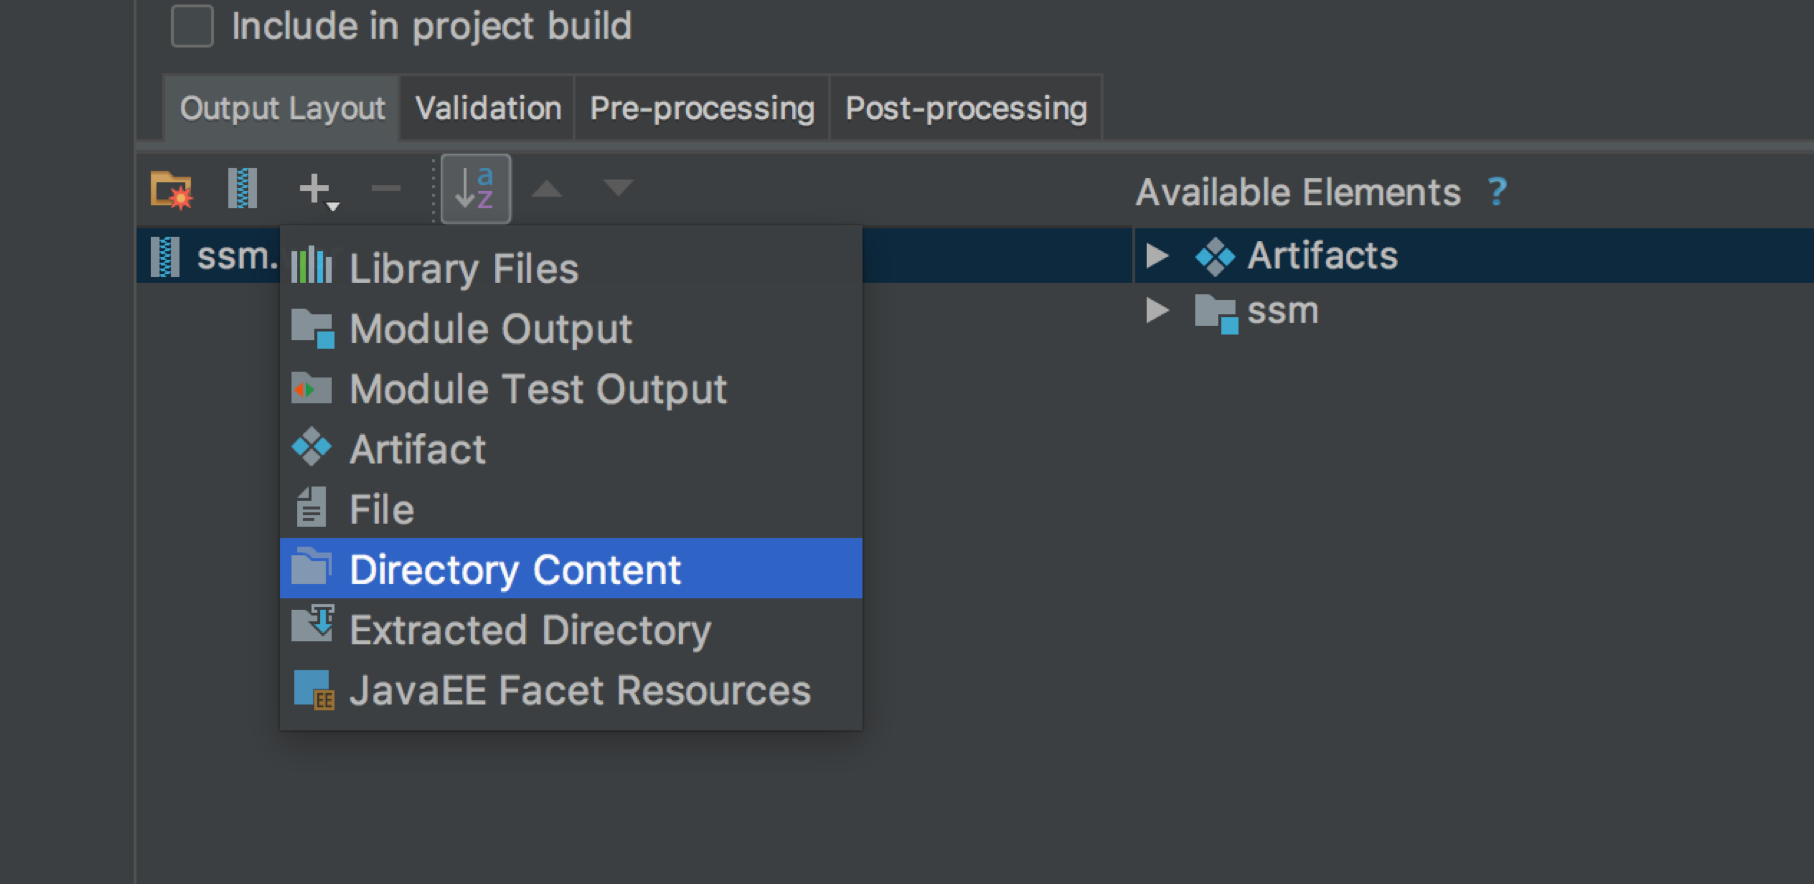Click the Move Up arrow icon
The height and width of the screenshot is (884, 1814).
point(546,188)
